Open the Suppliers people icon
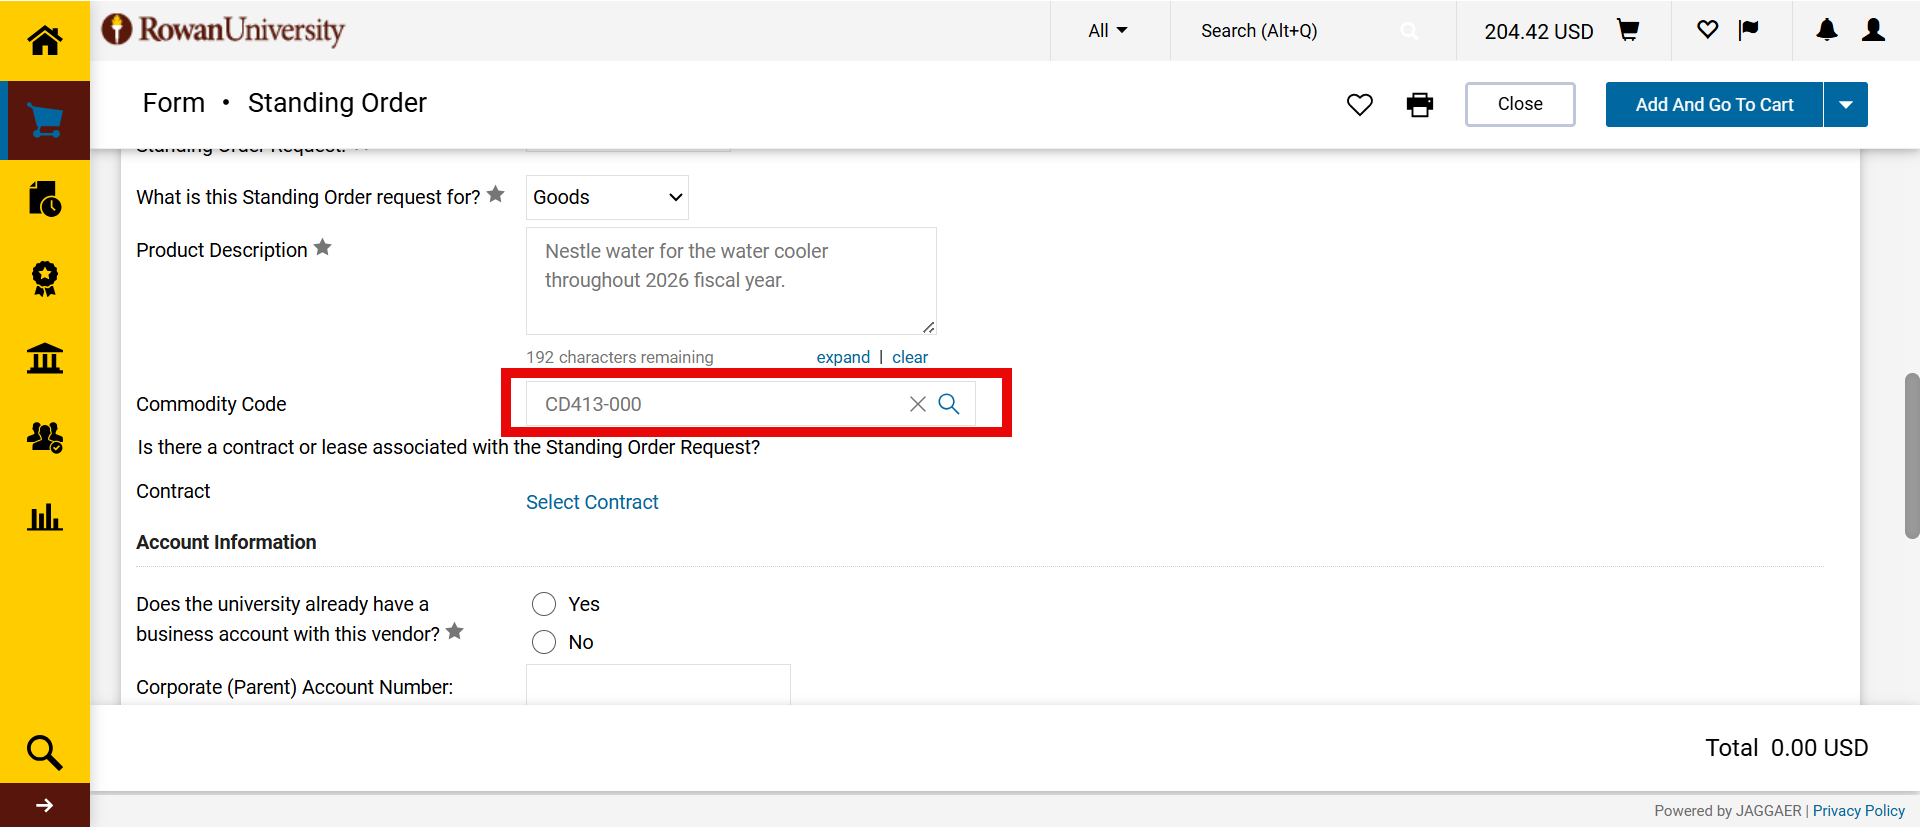This screenshot has width=1920, height=827. click(44, 437)
